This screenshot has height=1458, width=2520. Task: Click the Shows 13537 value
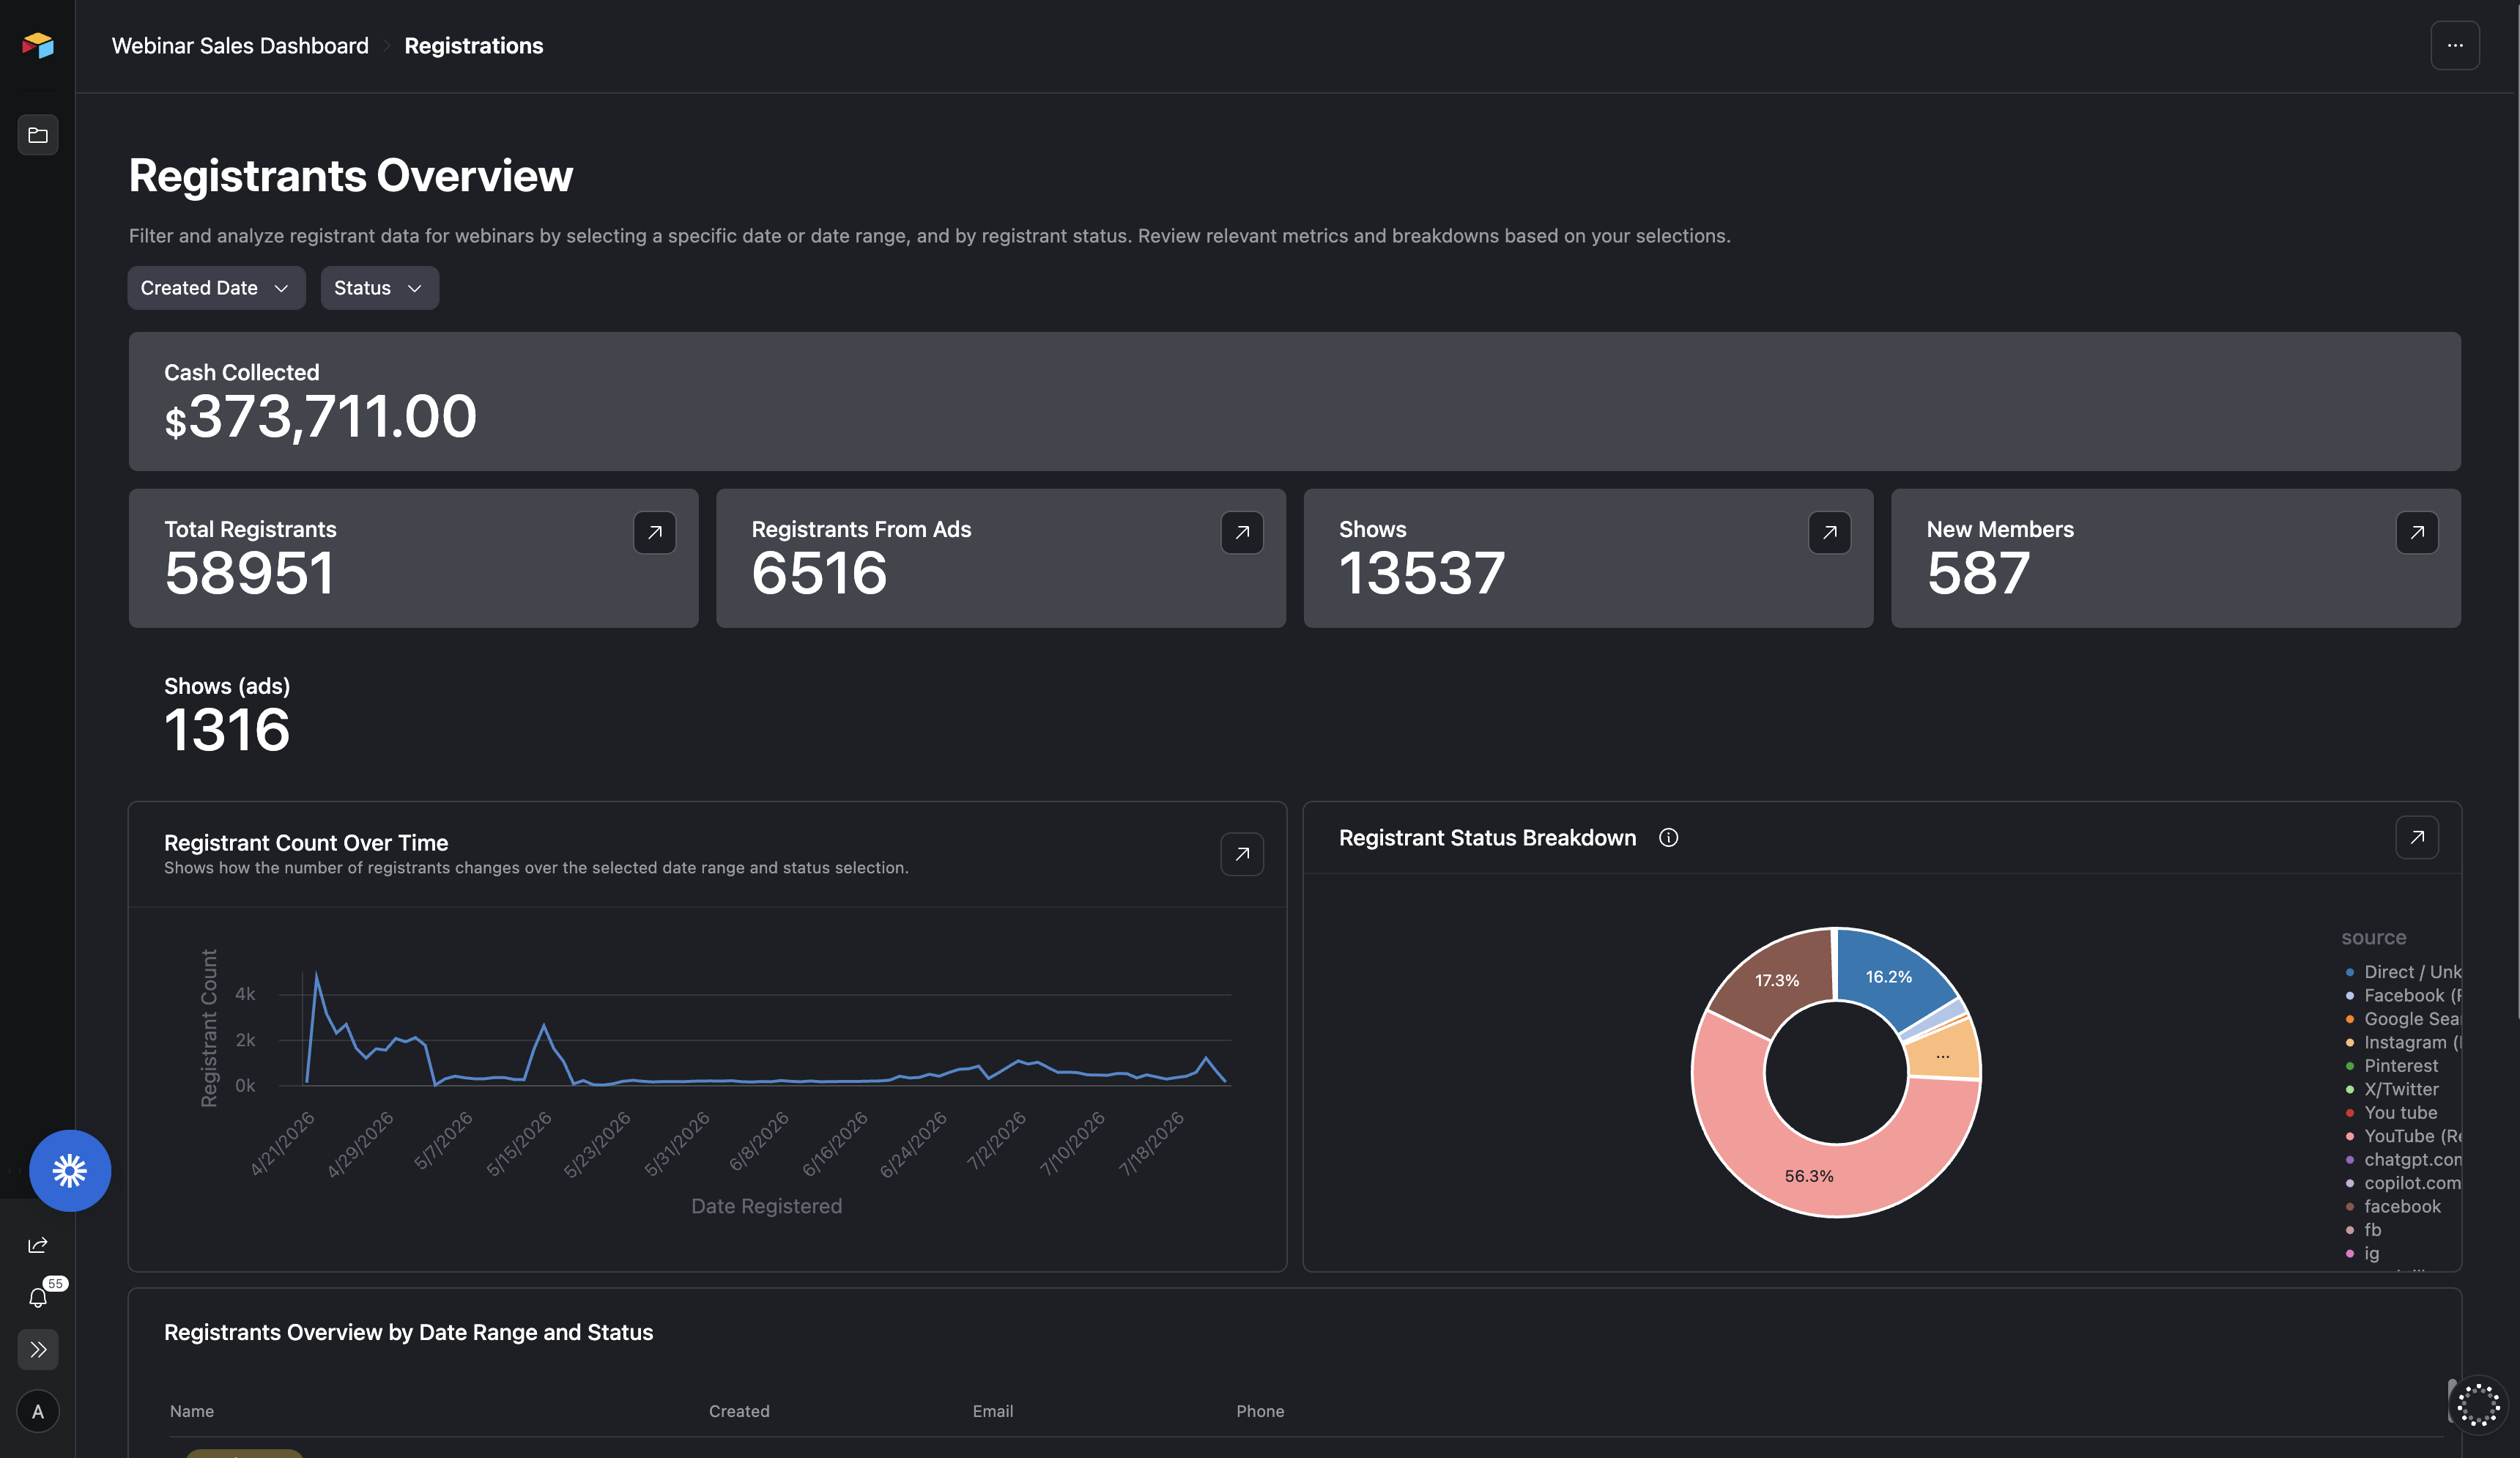(x=1422, y=573)
